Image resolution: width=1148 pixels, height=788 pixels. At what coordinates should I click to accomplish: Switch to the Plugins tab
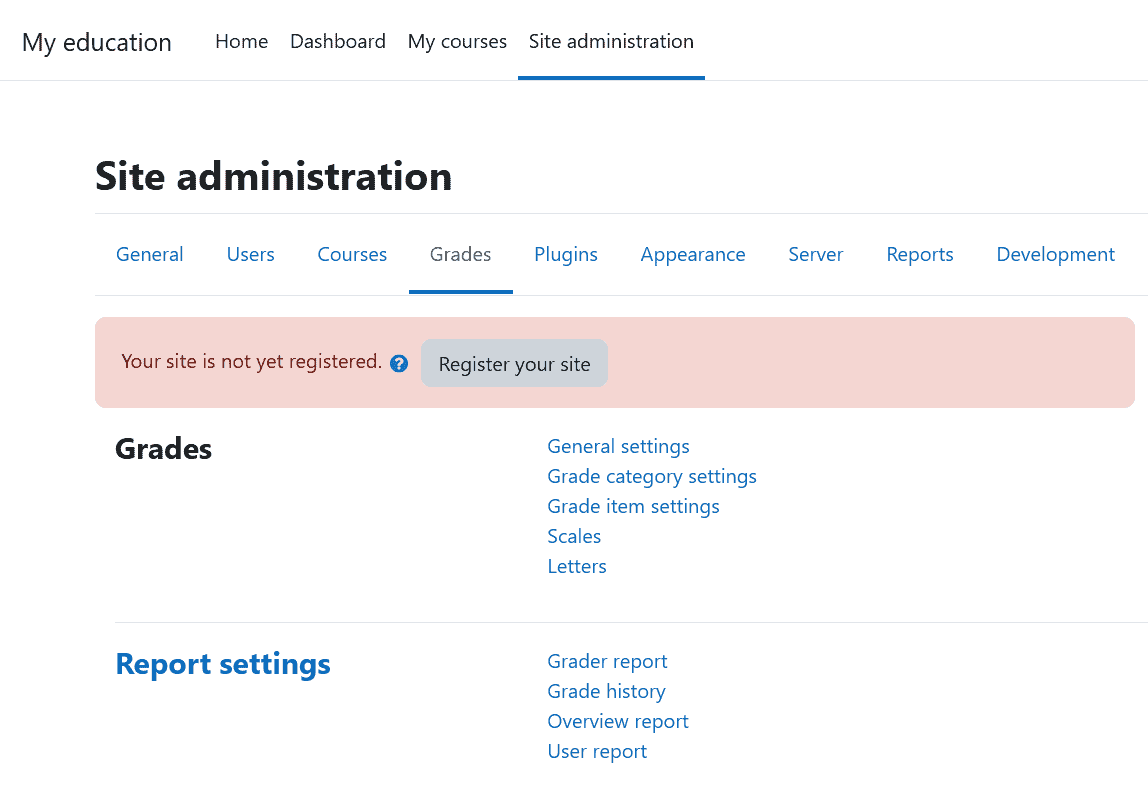(565, 254)
